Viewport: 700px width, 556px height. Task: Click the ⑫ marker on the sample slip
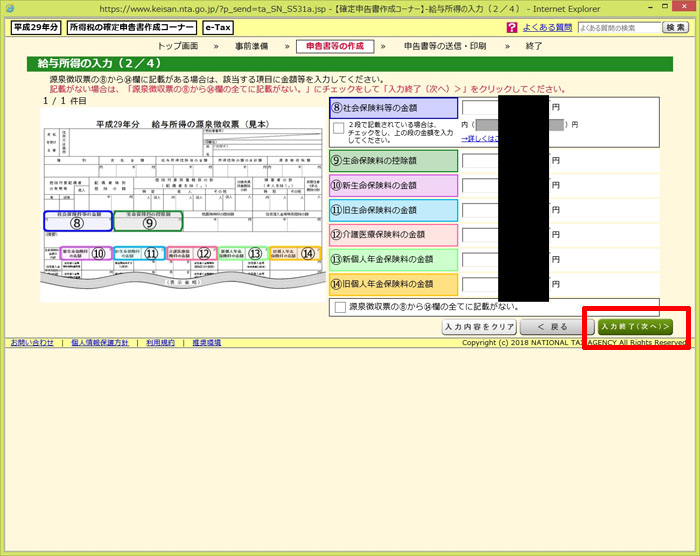pos(204,254)
